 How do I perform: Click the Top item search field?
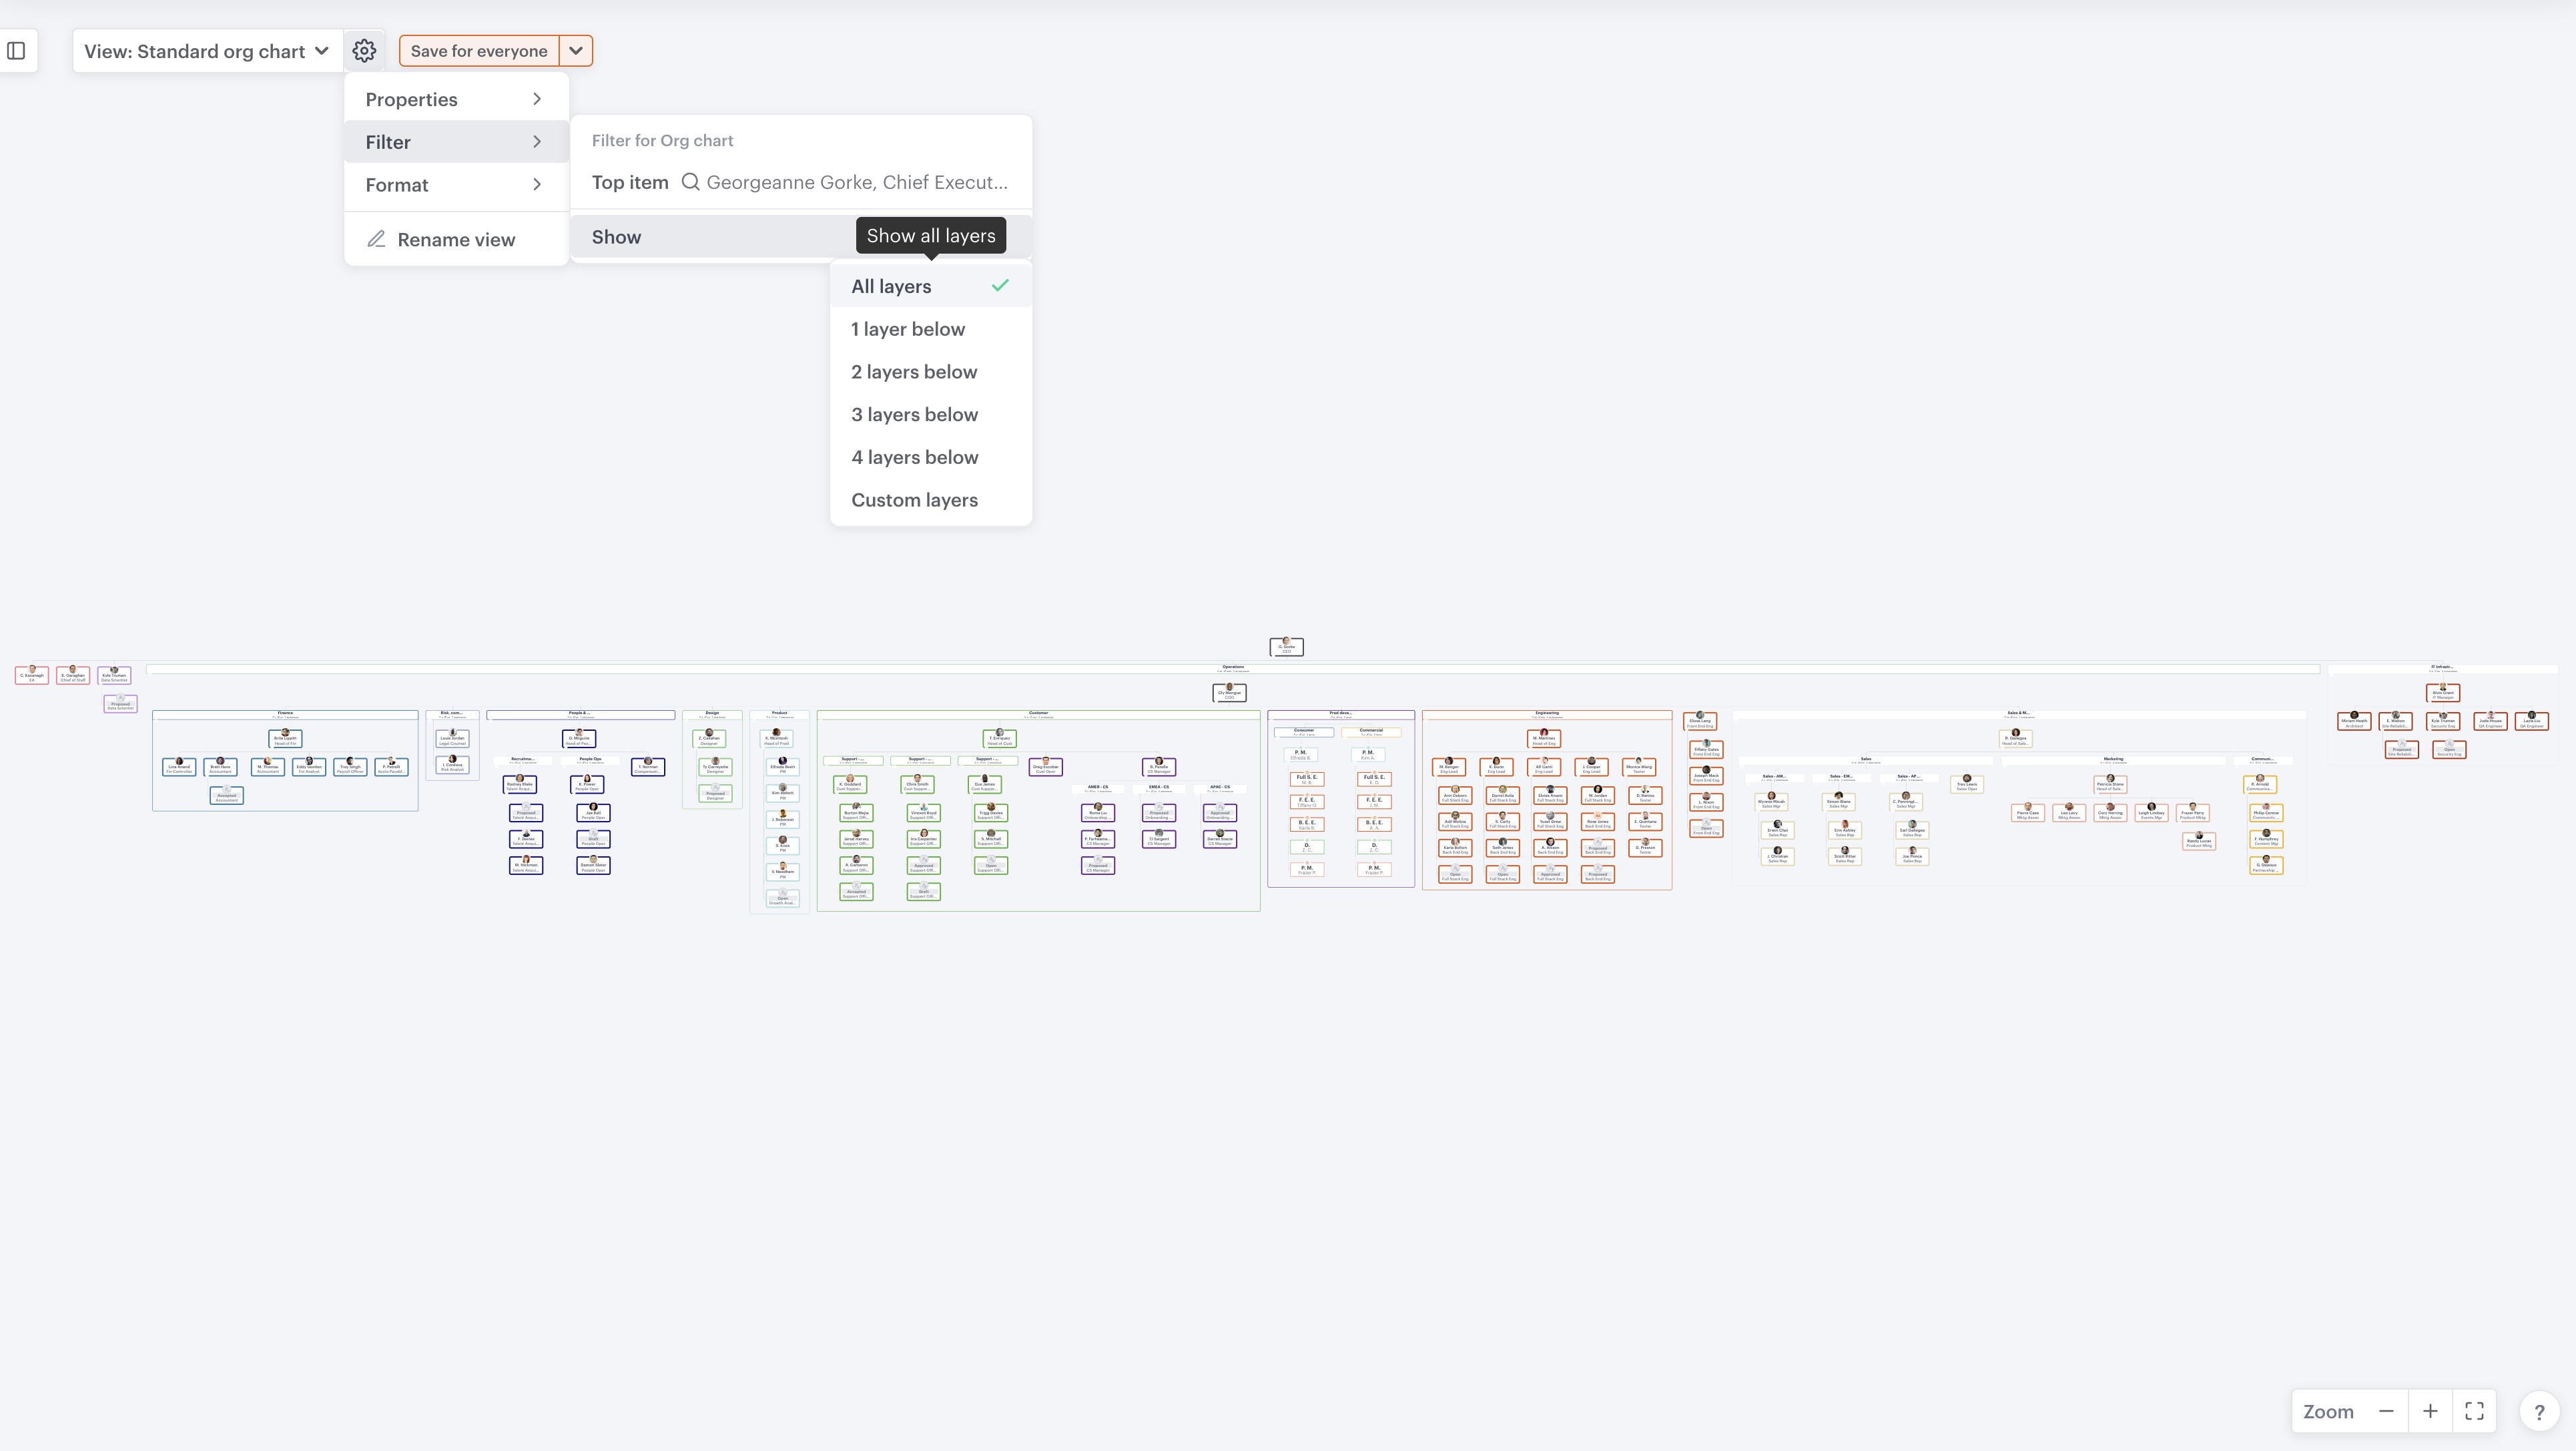856,182
